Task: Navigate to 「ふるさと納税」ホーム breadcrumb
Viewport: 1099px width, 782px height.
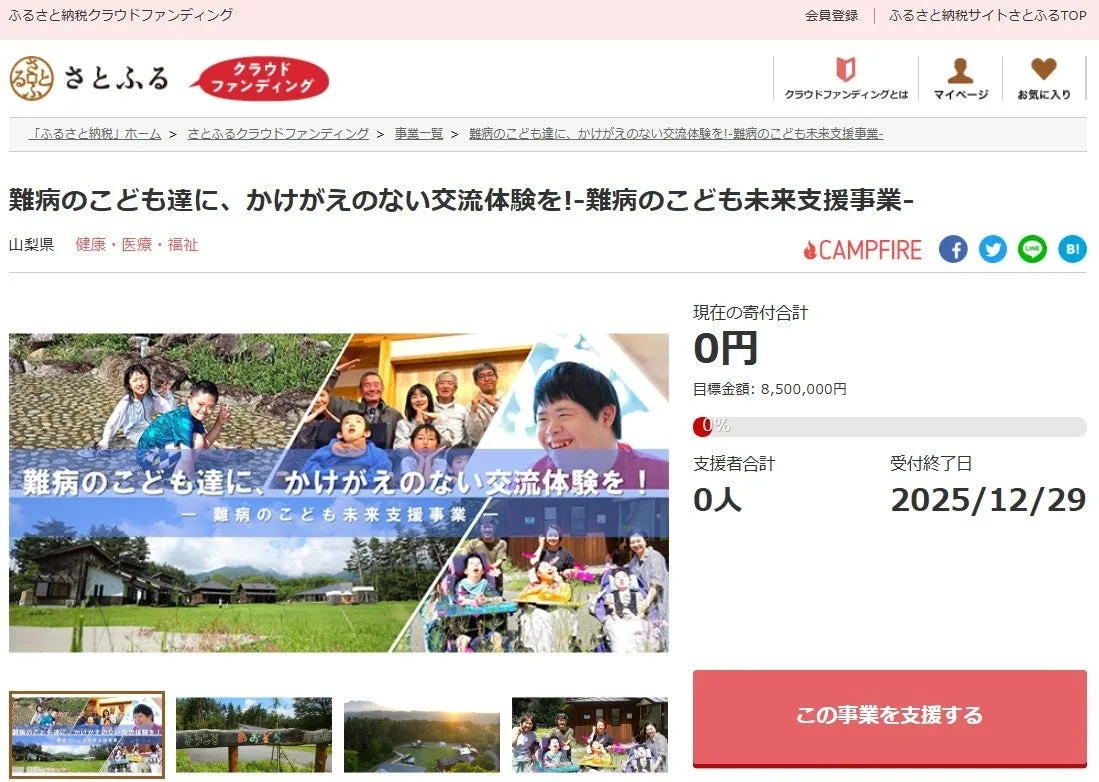Action: point(95,134)
